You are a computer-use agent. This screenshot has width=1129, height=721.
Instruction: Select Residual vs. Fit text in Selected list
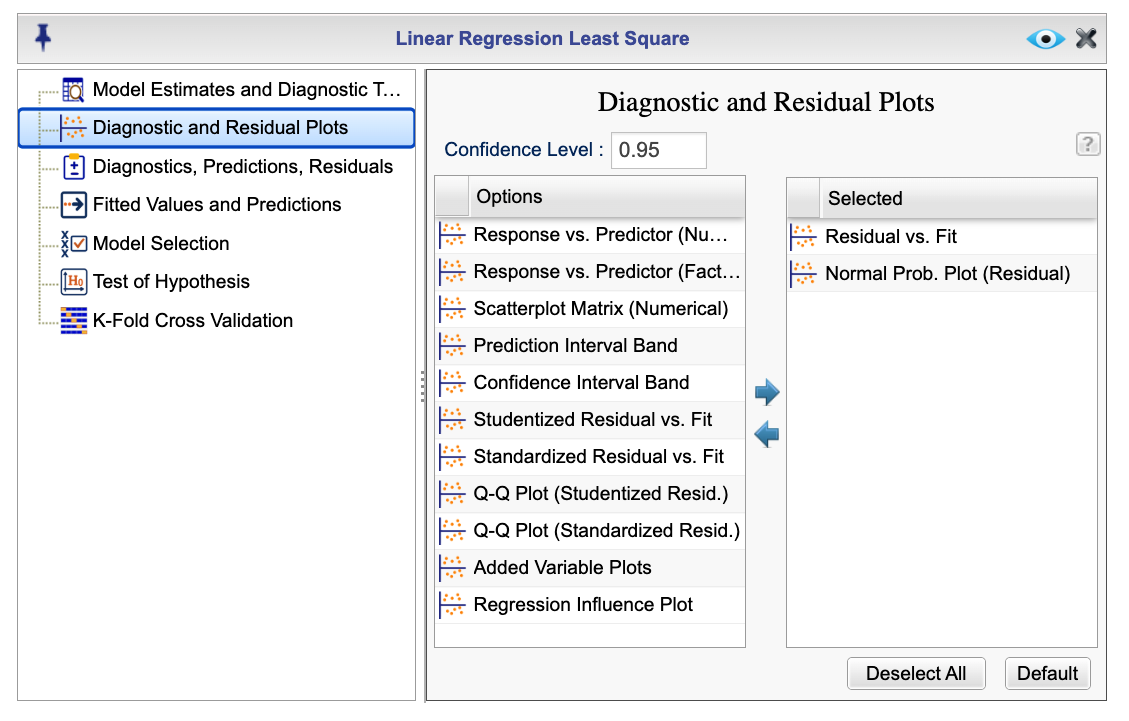pyautogui.click(x=891, y=236)
